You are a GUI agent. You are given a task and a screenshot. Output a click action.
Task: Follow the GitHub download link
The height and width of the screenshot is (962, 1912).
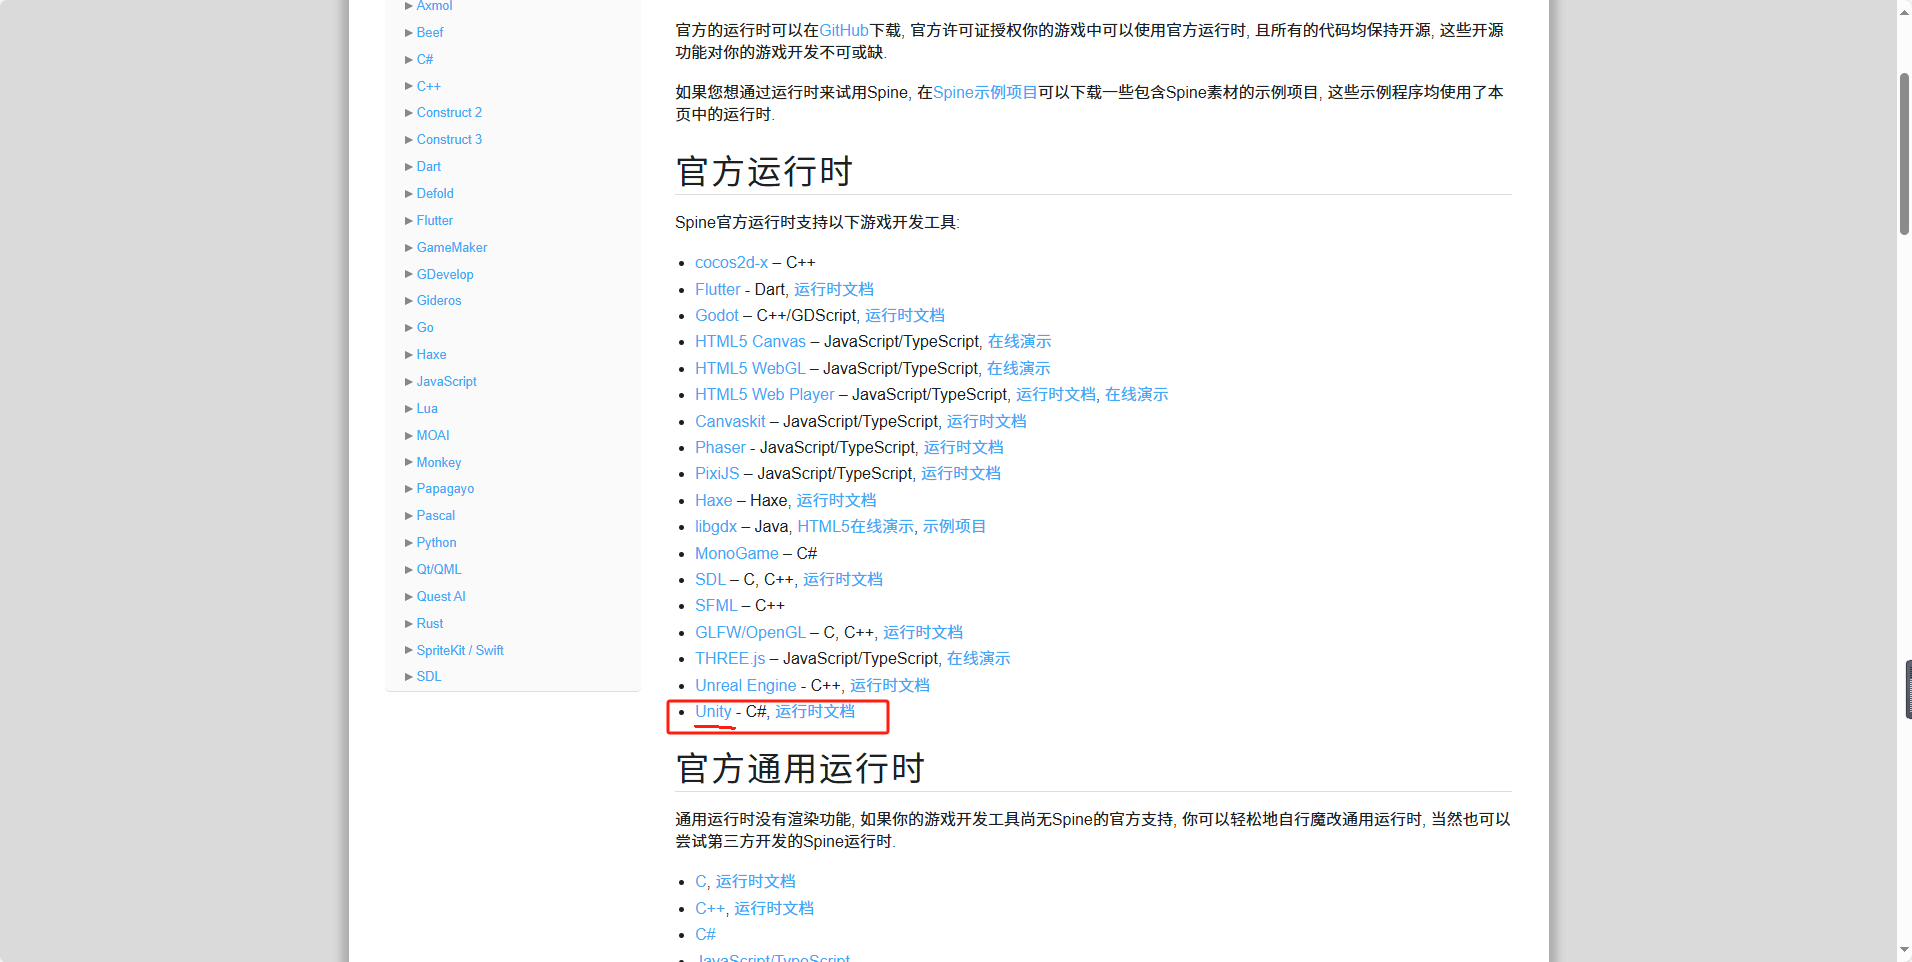point(844,30)
